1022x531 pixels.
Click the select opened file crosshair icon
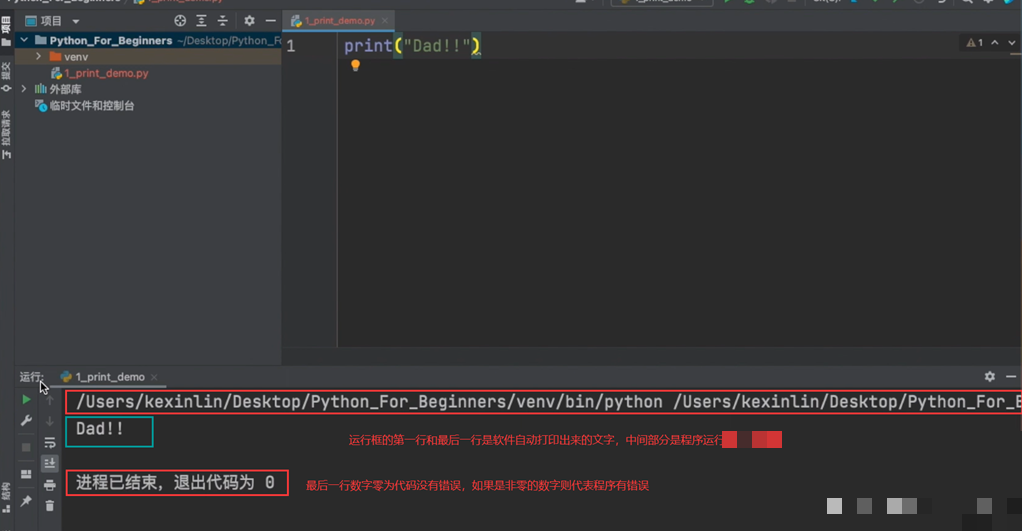click(x=180, y=21)
